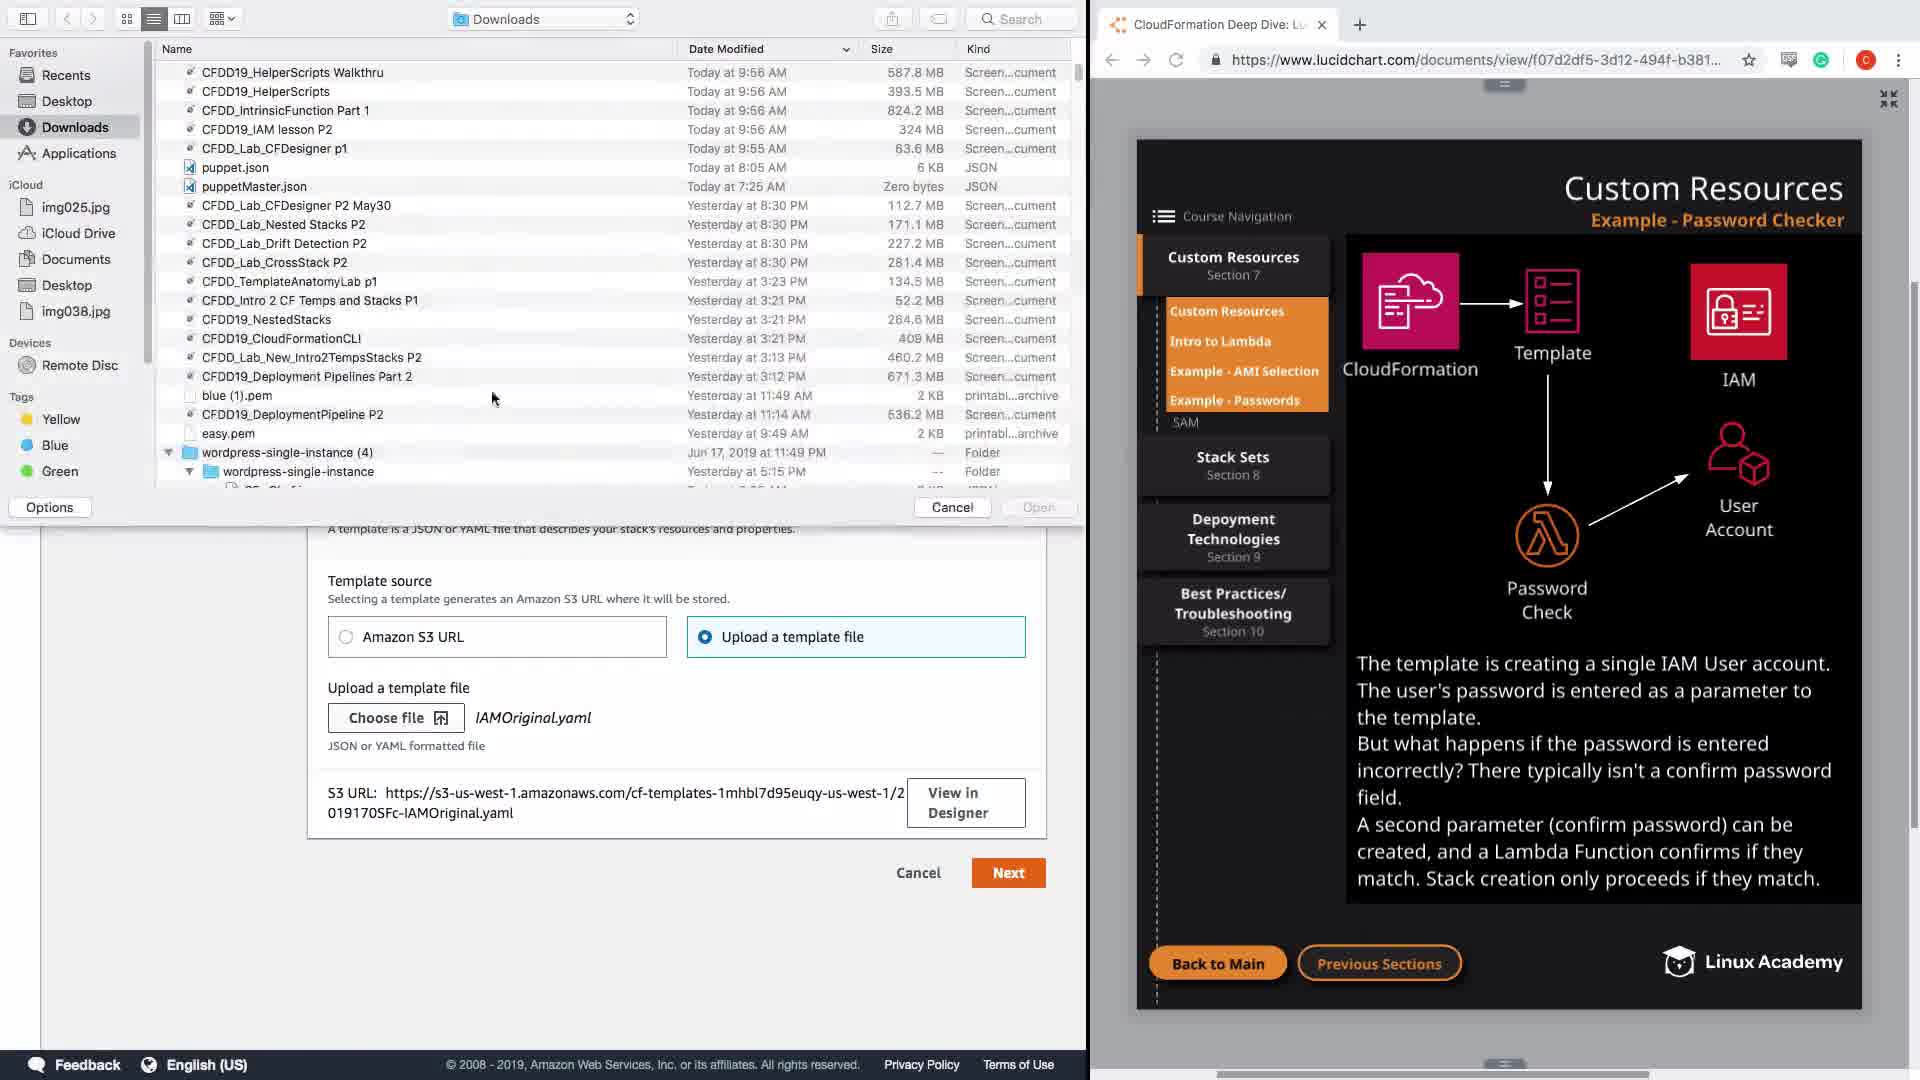Open the Example - AMI Selection lesson
The width and height of the screenshot is (1920, 1080).
(1244, 371)
